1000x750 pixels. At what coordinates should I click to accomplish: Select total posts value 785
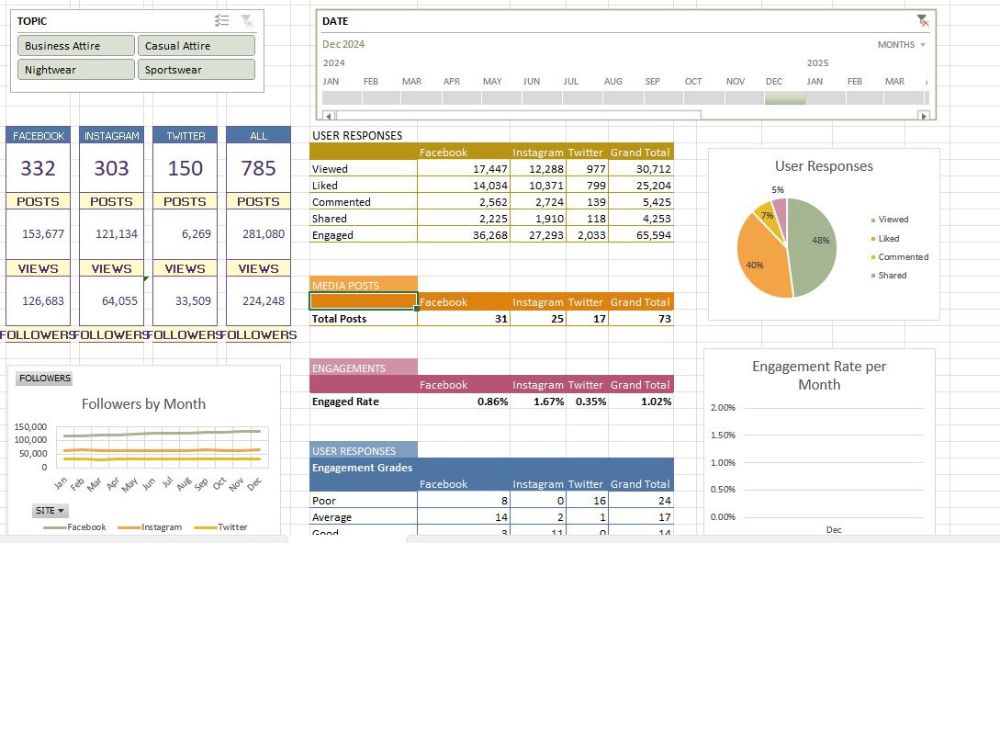pos(258,168)
